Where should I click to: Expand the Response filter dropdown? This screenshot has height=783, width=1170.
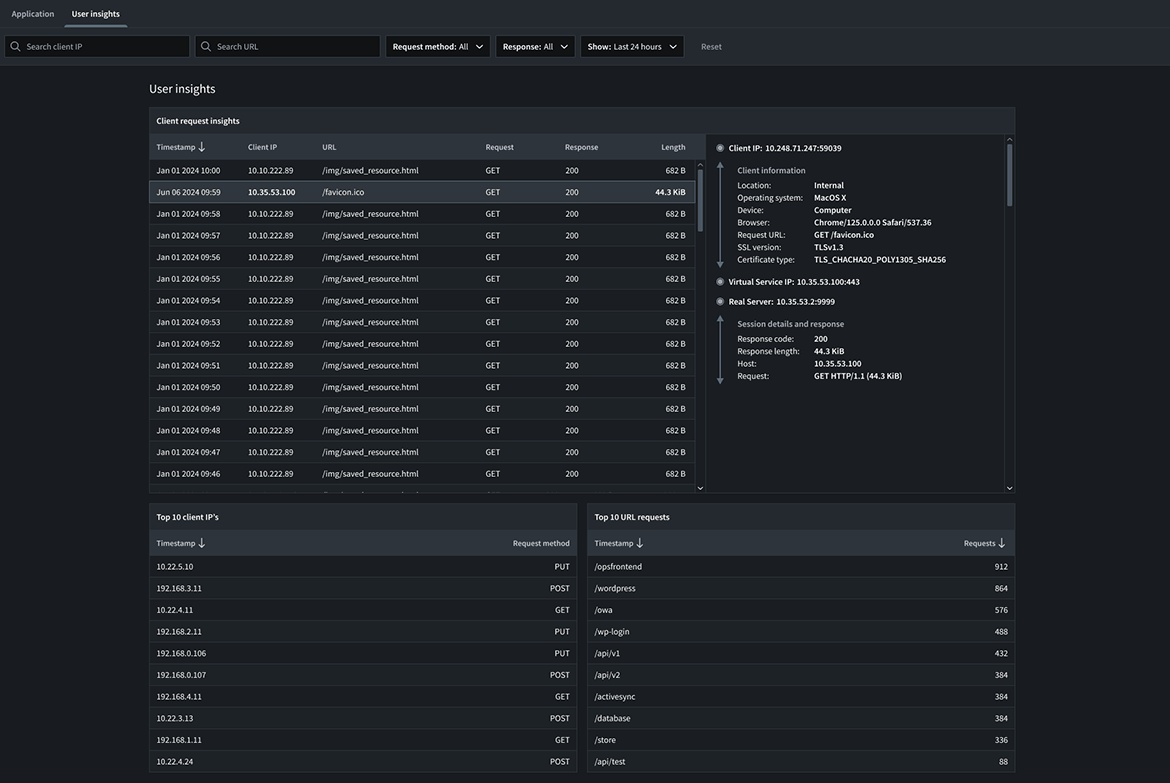(535, 47)
